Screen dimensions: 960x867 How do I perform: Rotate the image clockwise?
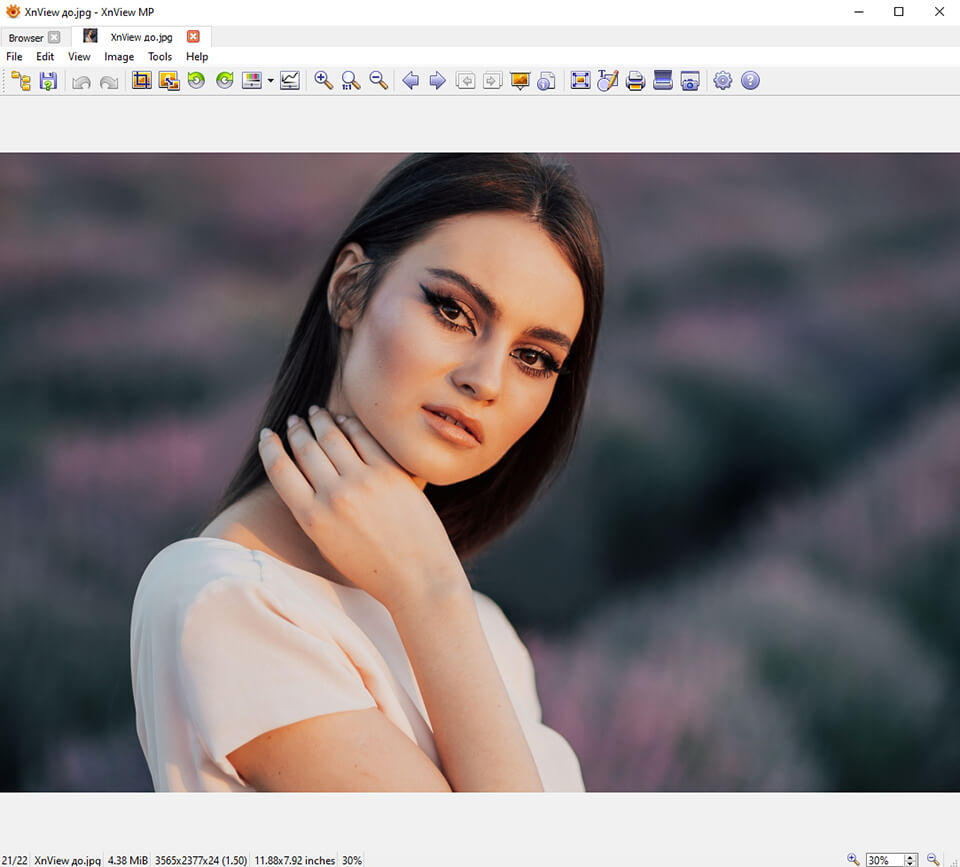(223, 81)
